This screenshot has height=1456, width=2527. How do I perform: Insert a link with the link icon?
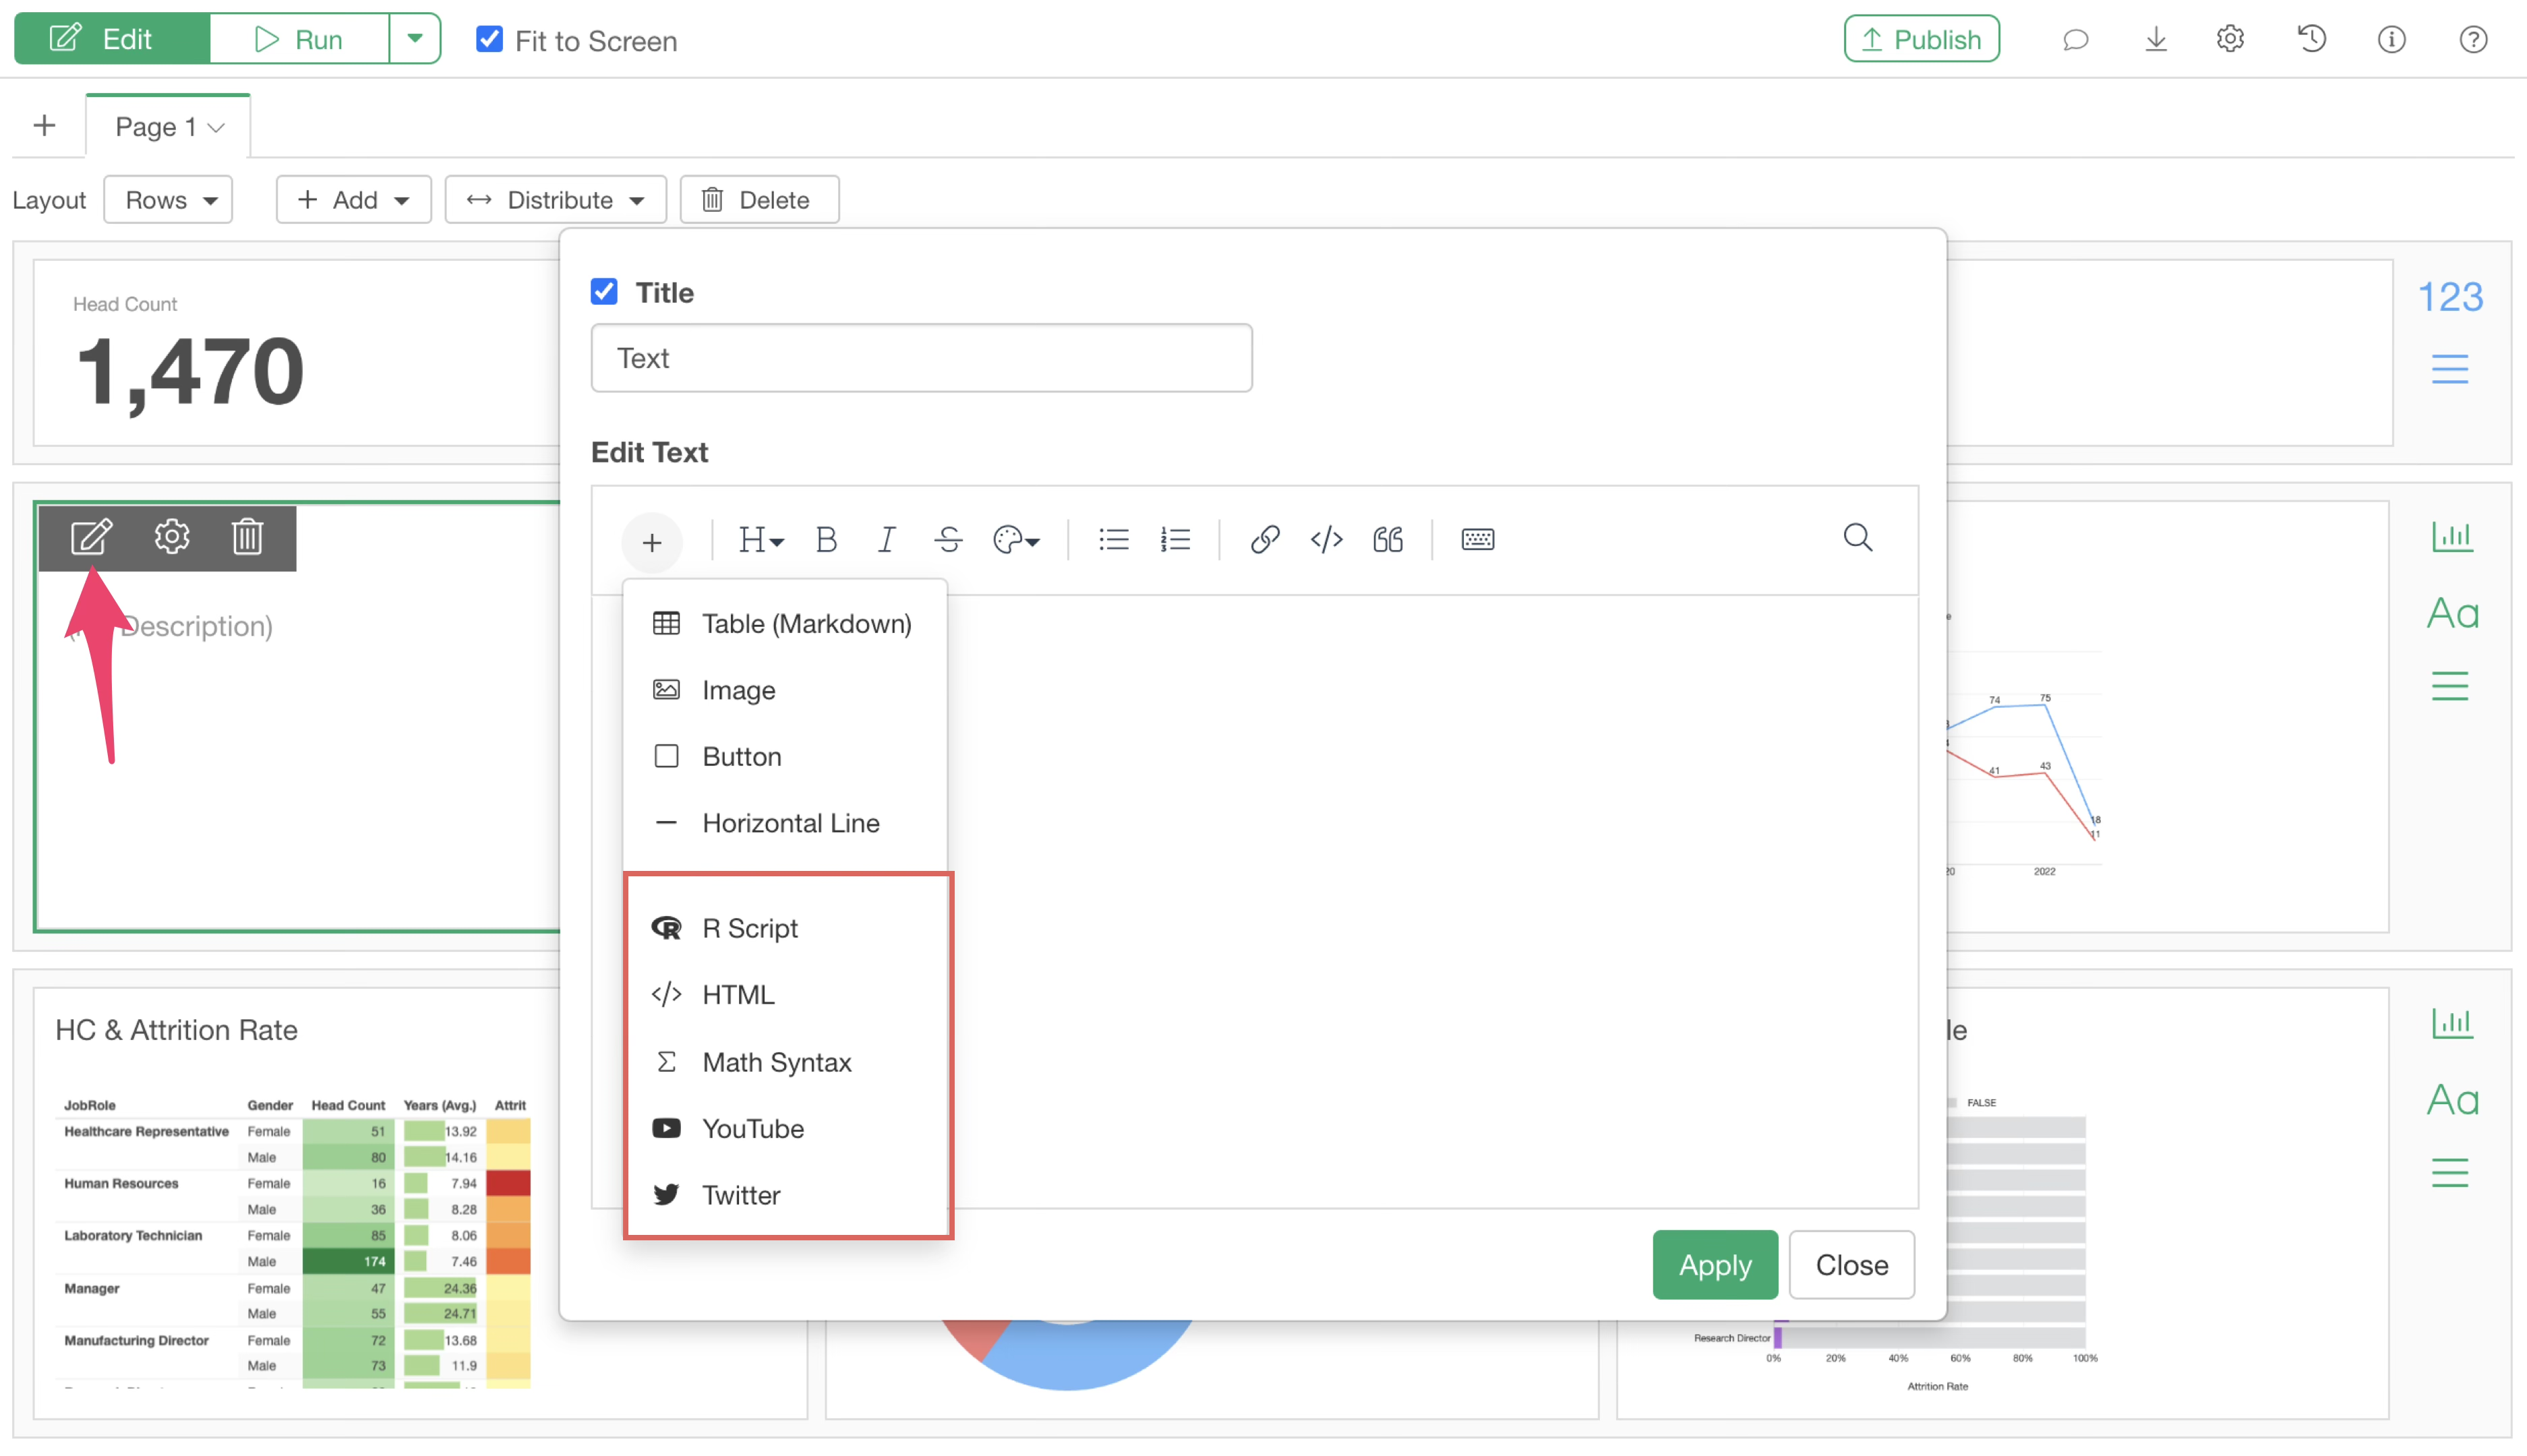[1264, 540]
